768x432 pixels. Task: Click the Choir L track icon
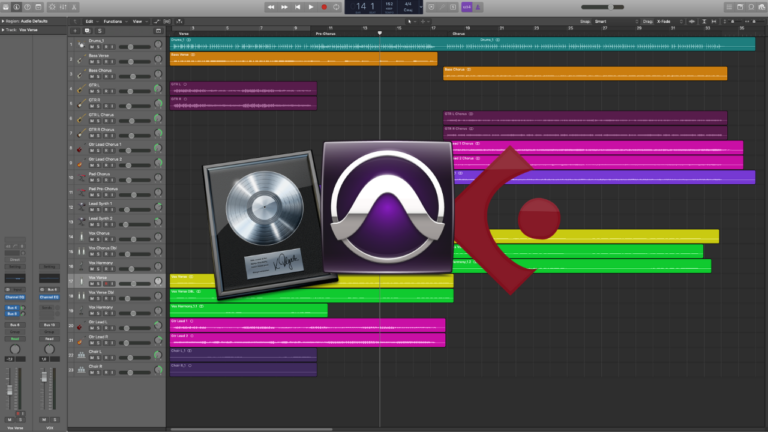point(81,355)
